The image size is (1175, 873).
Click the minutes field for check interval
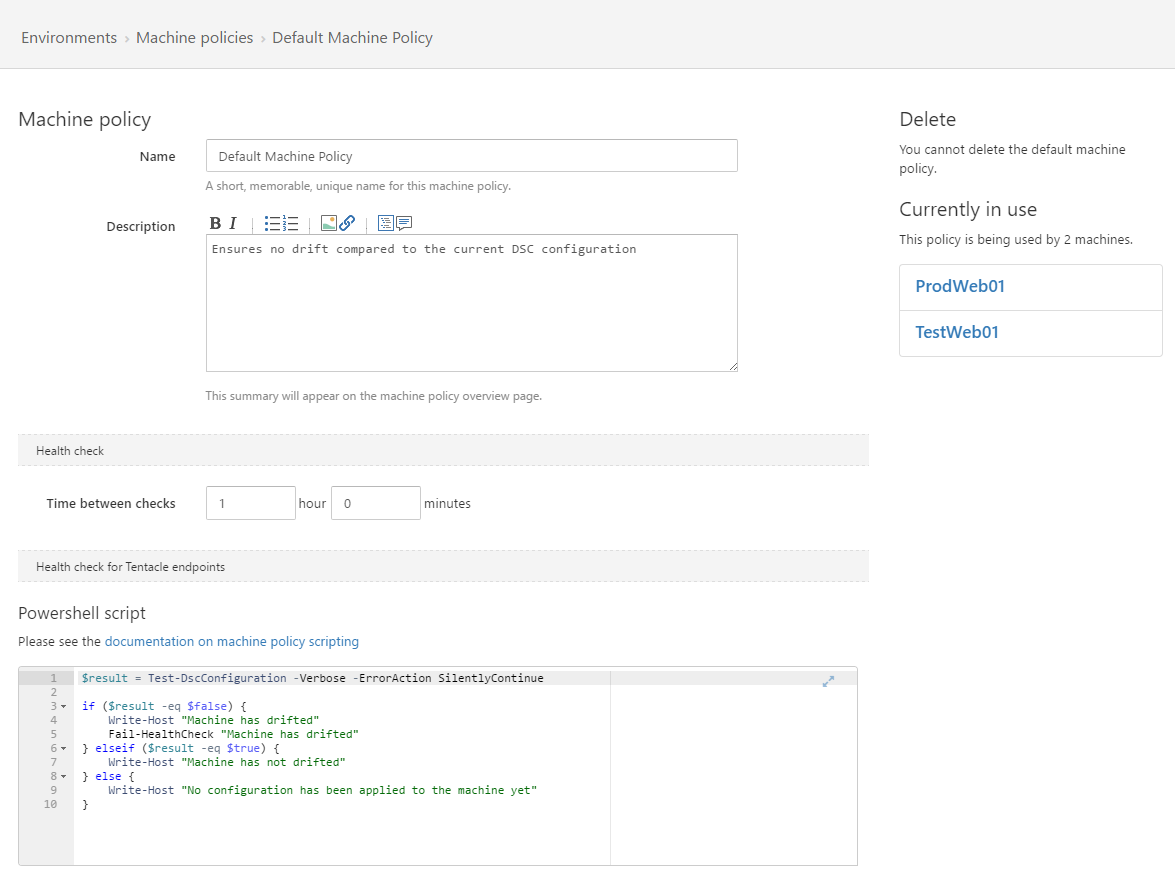(x=375, y=503)
